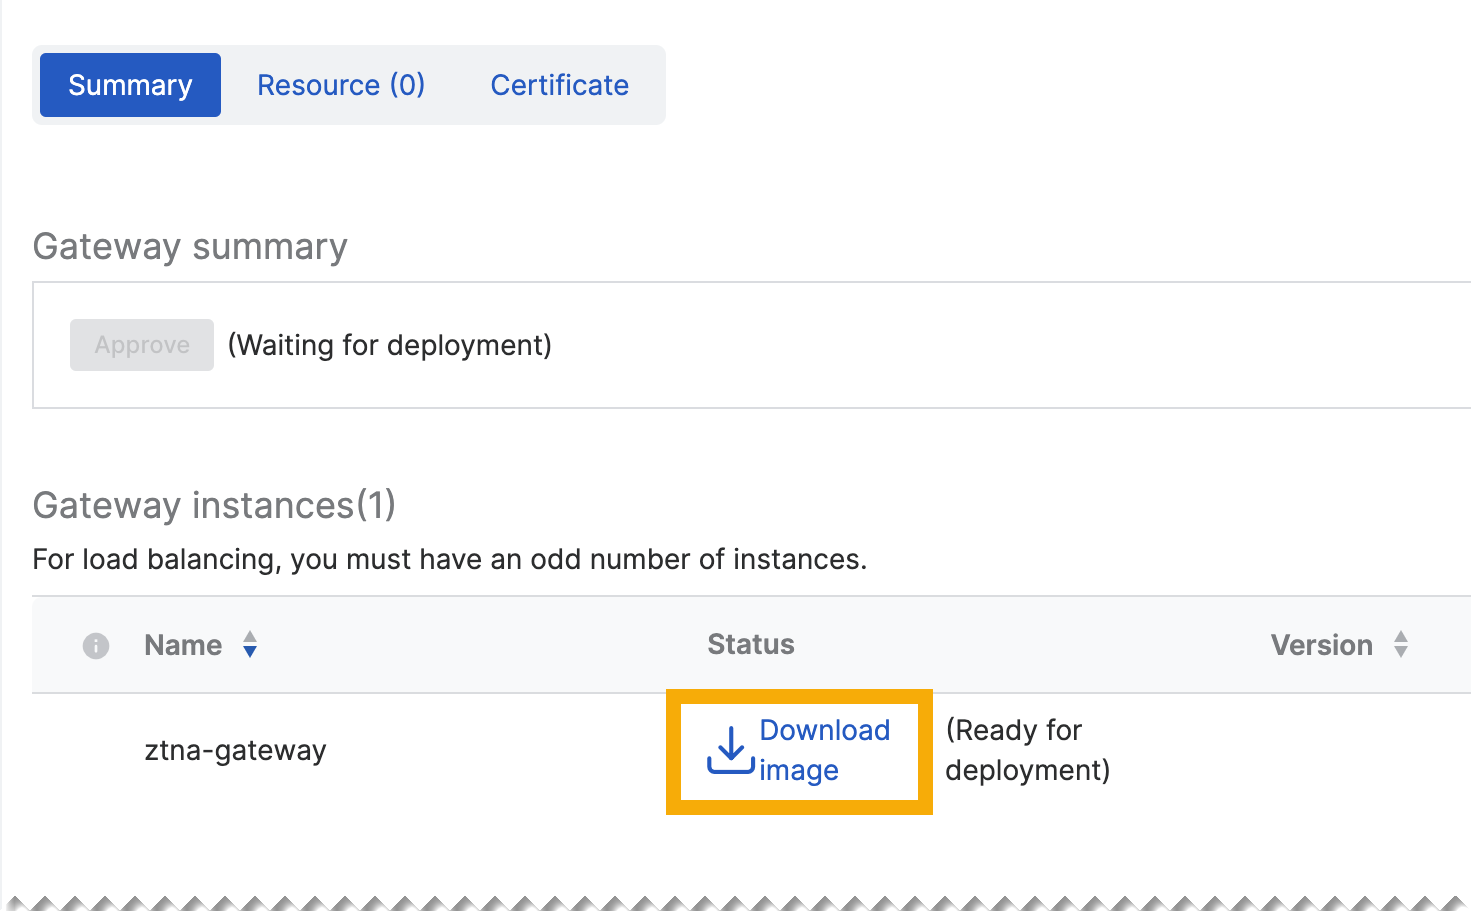The width and height of the screenshot is (1471, 911).
Task: Select the ztna-gateway instance name
Action: pos(237,750)
